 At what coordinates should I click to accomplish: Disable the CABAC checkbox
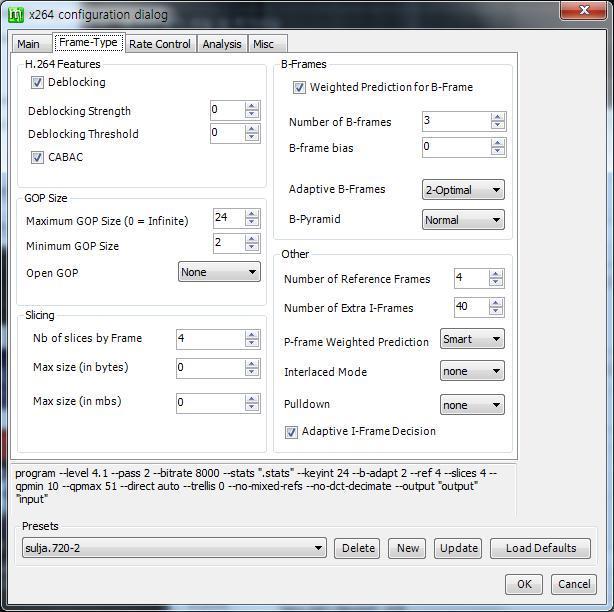point(37,157)
